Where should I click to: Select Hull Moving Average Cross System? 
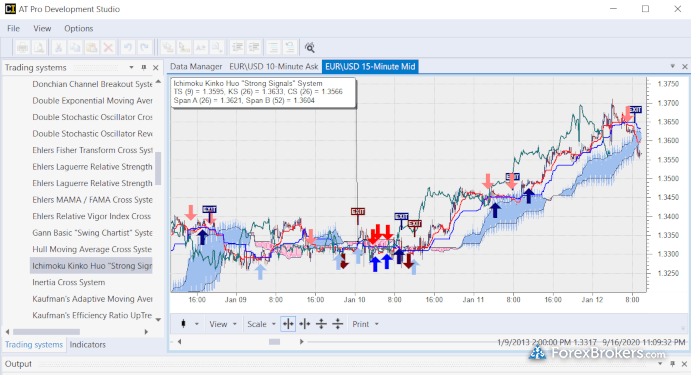point(92,249)
